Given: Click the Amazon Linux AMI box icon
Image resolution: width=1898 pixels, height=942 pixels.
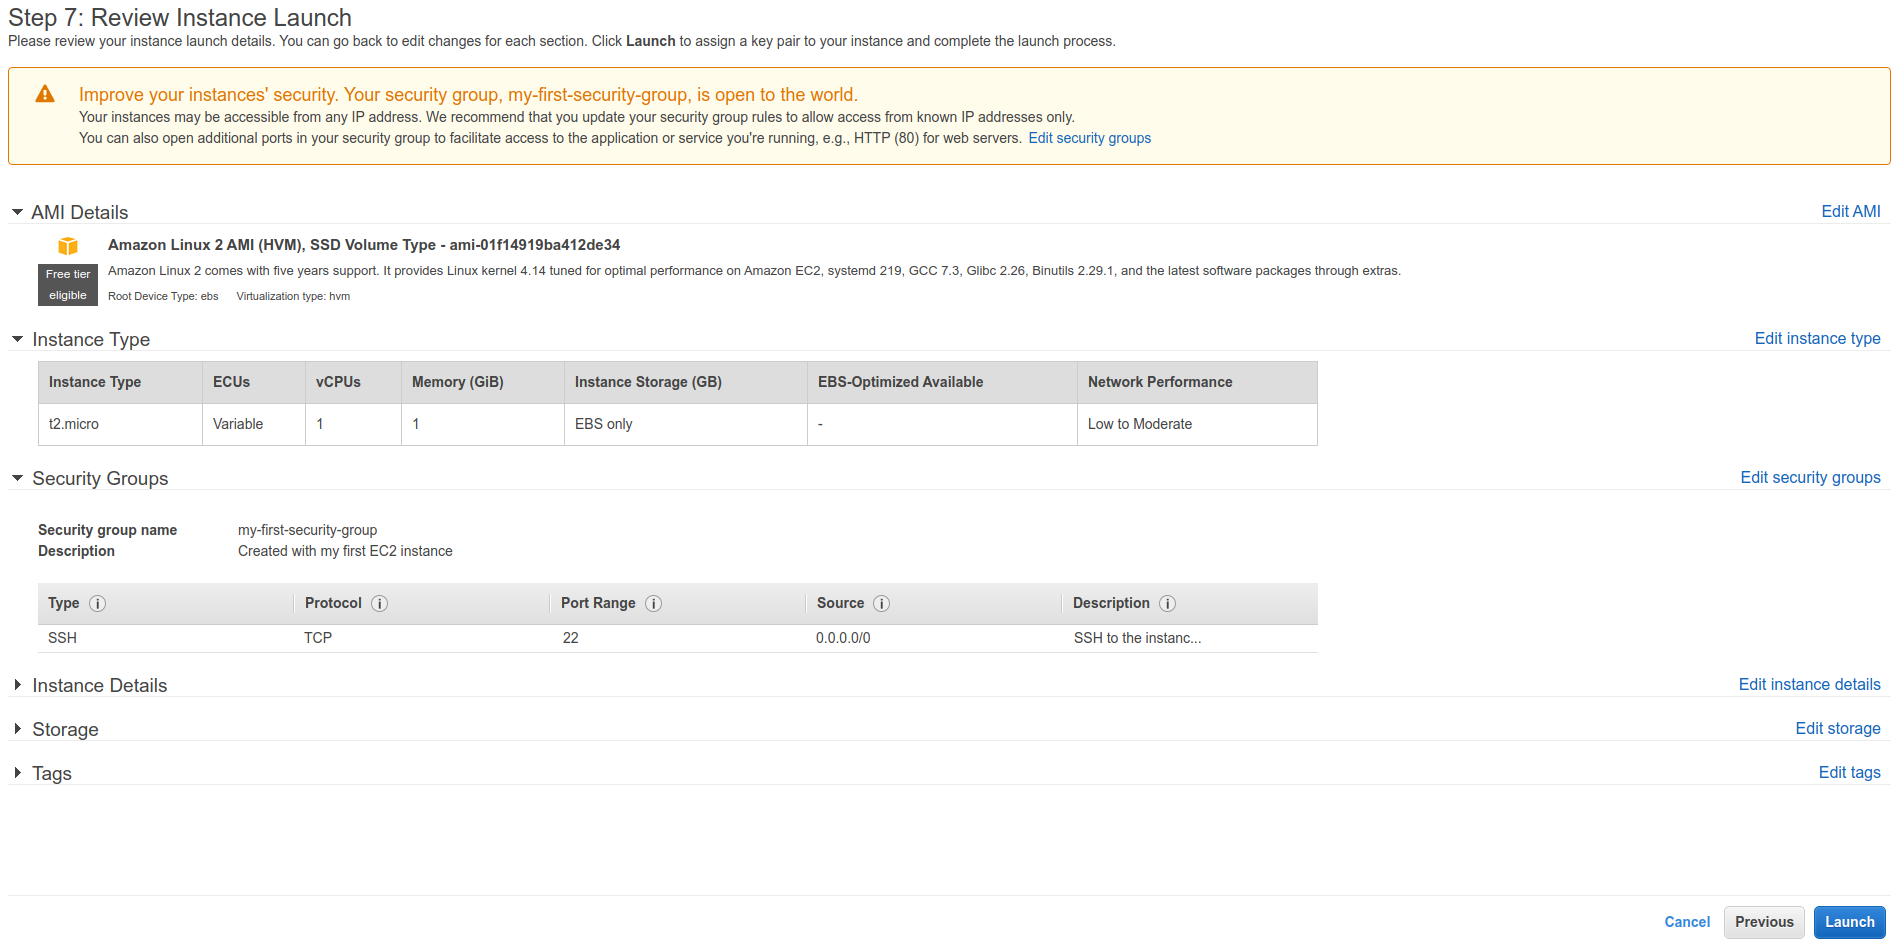Looking at the screenshot, I should (x=68, y=246).
